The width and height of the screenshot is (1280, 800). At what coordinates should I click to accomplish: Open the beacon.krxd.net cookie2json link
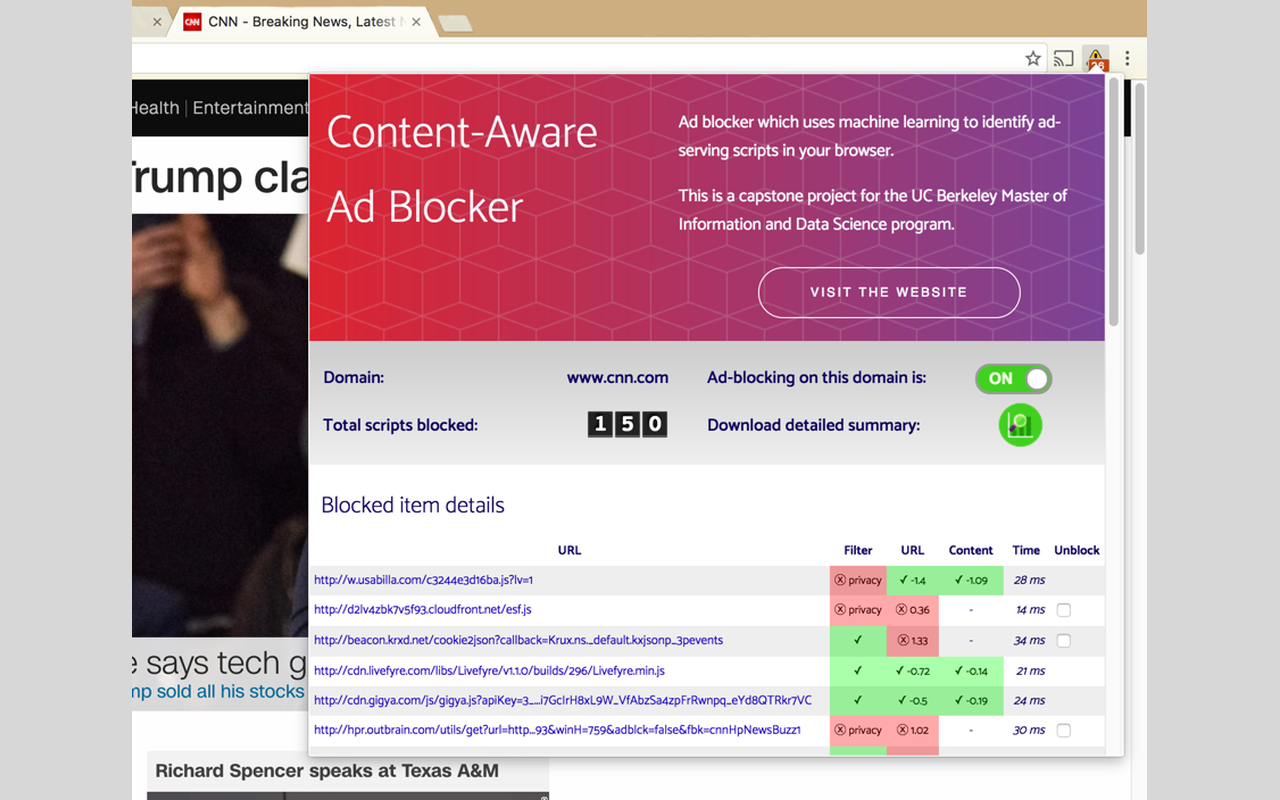[x=518, y=640]
